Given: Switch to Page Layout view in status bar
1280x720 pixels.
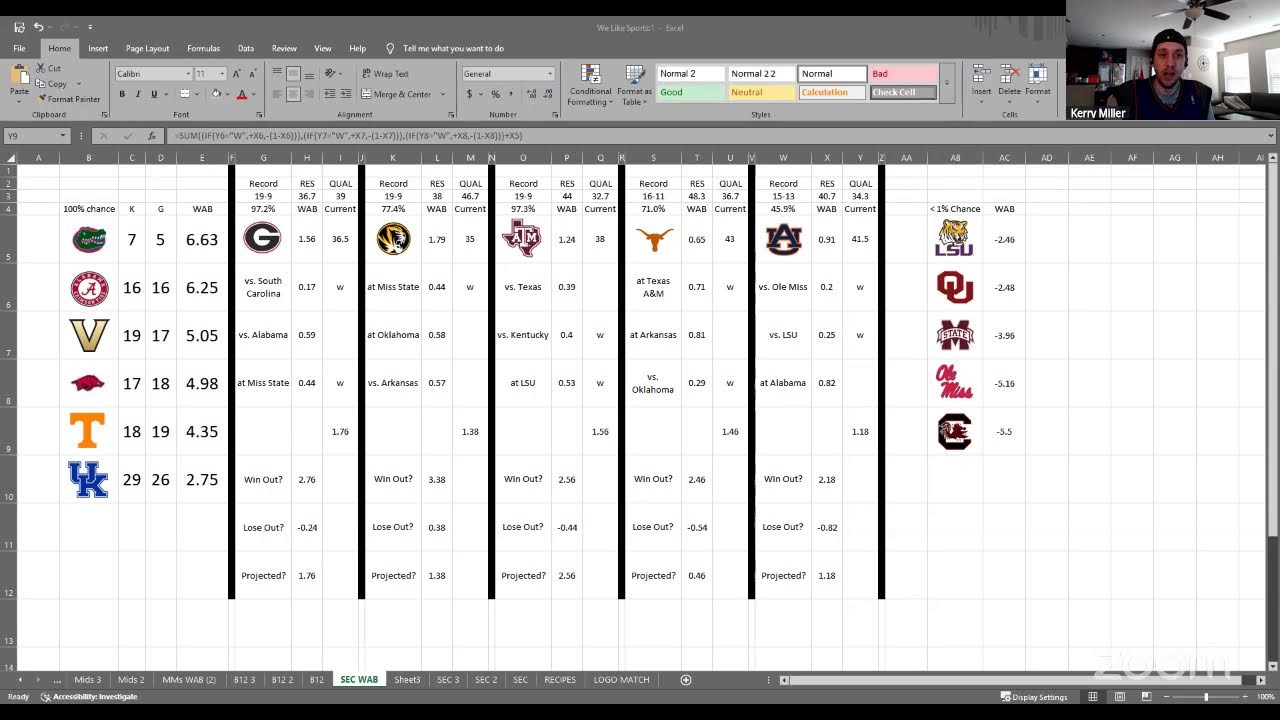Looking at the screenshot, I should click(1118, 697).
